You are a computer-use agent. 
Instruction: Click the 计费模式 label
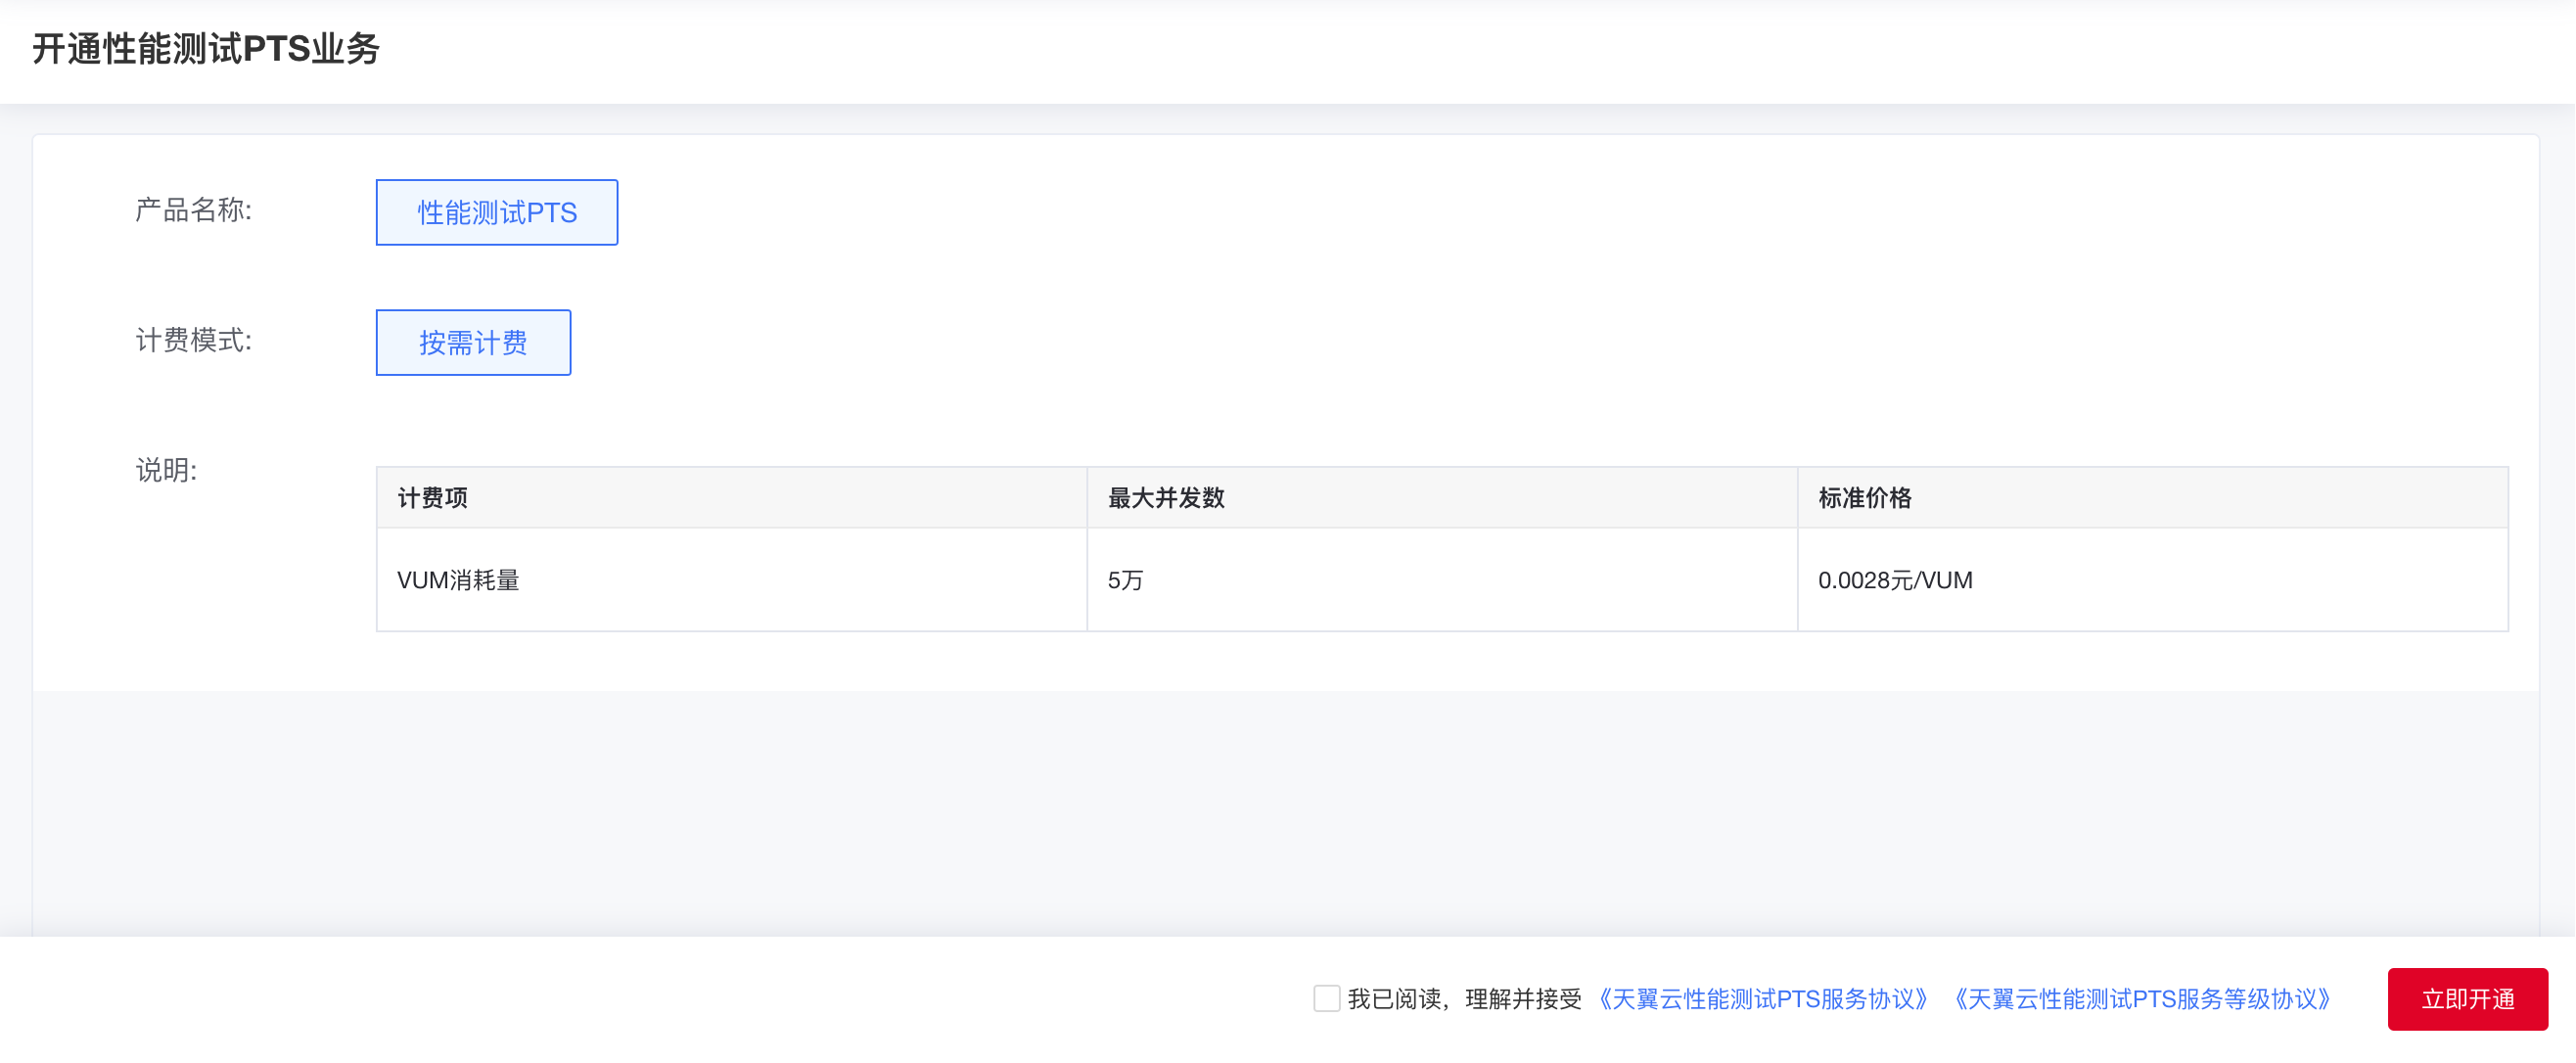click(193, 341)
